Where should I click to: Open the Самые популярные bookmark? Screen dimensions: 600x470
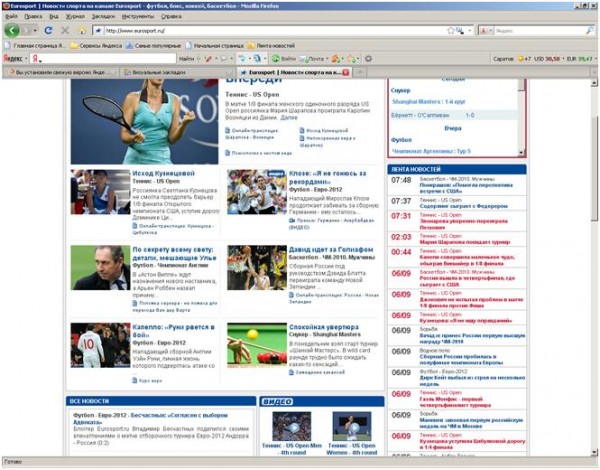[153, 46]
